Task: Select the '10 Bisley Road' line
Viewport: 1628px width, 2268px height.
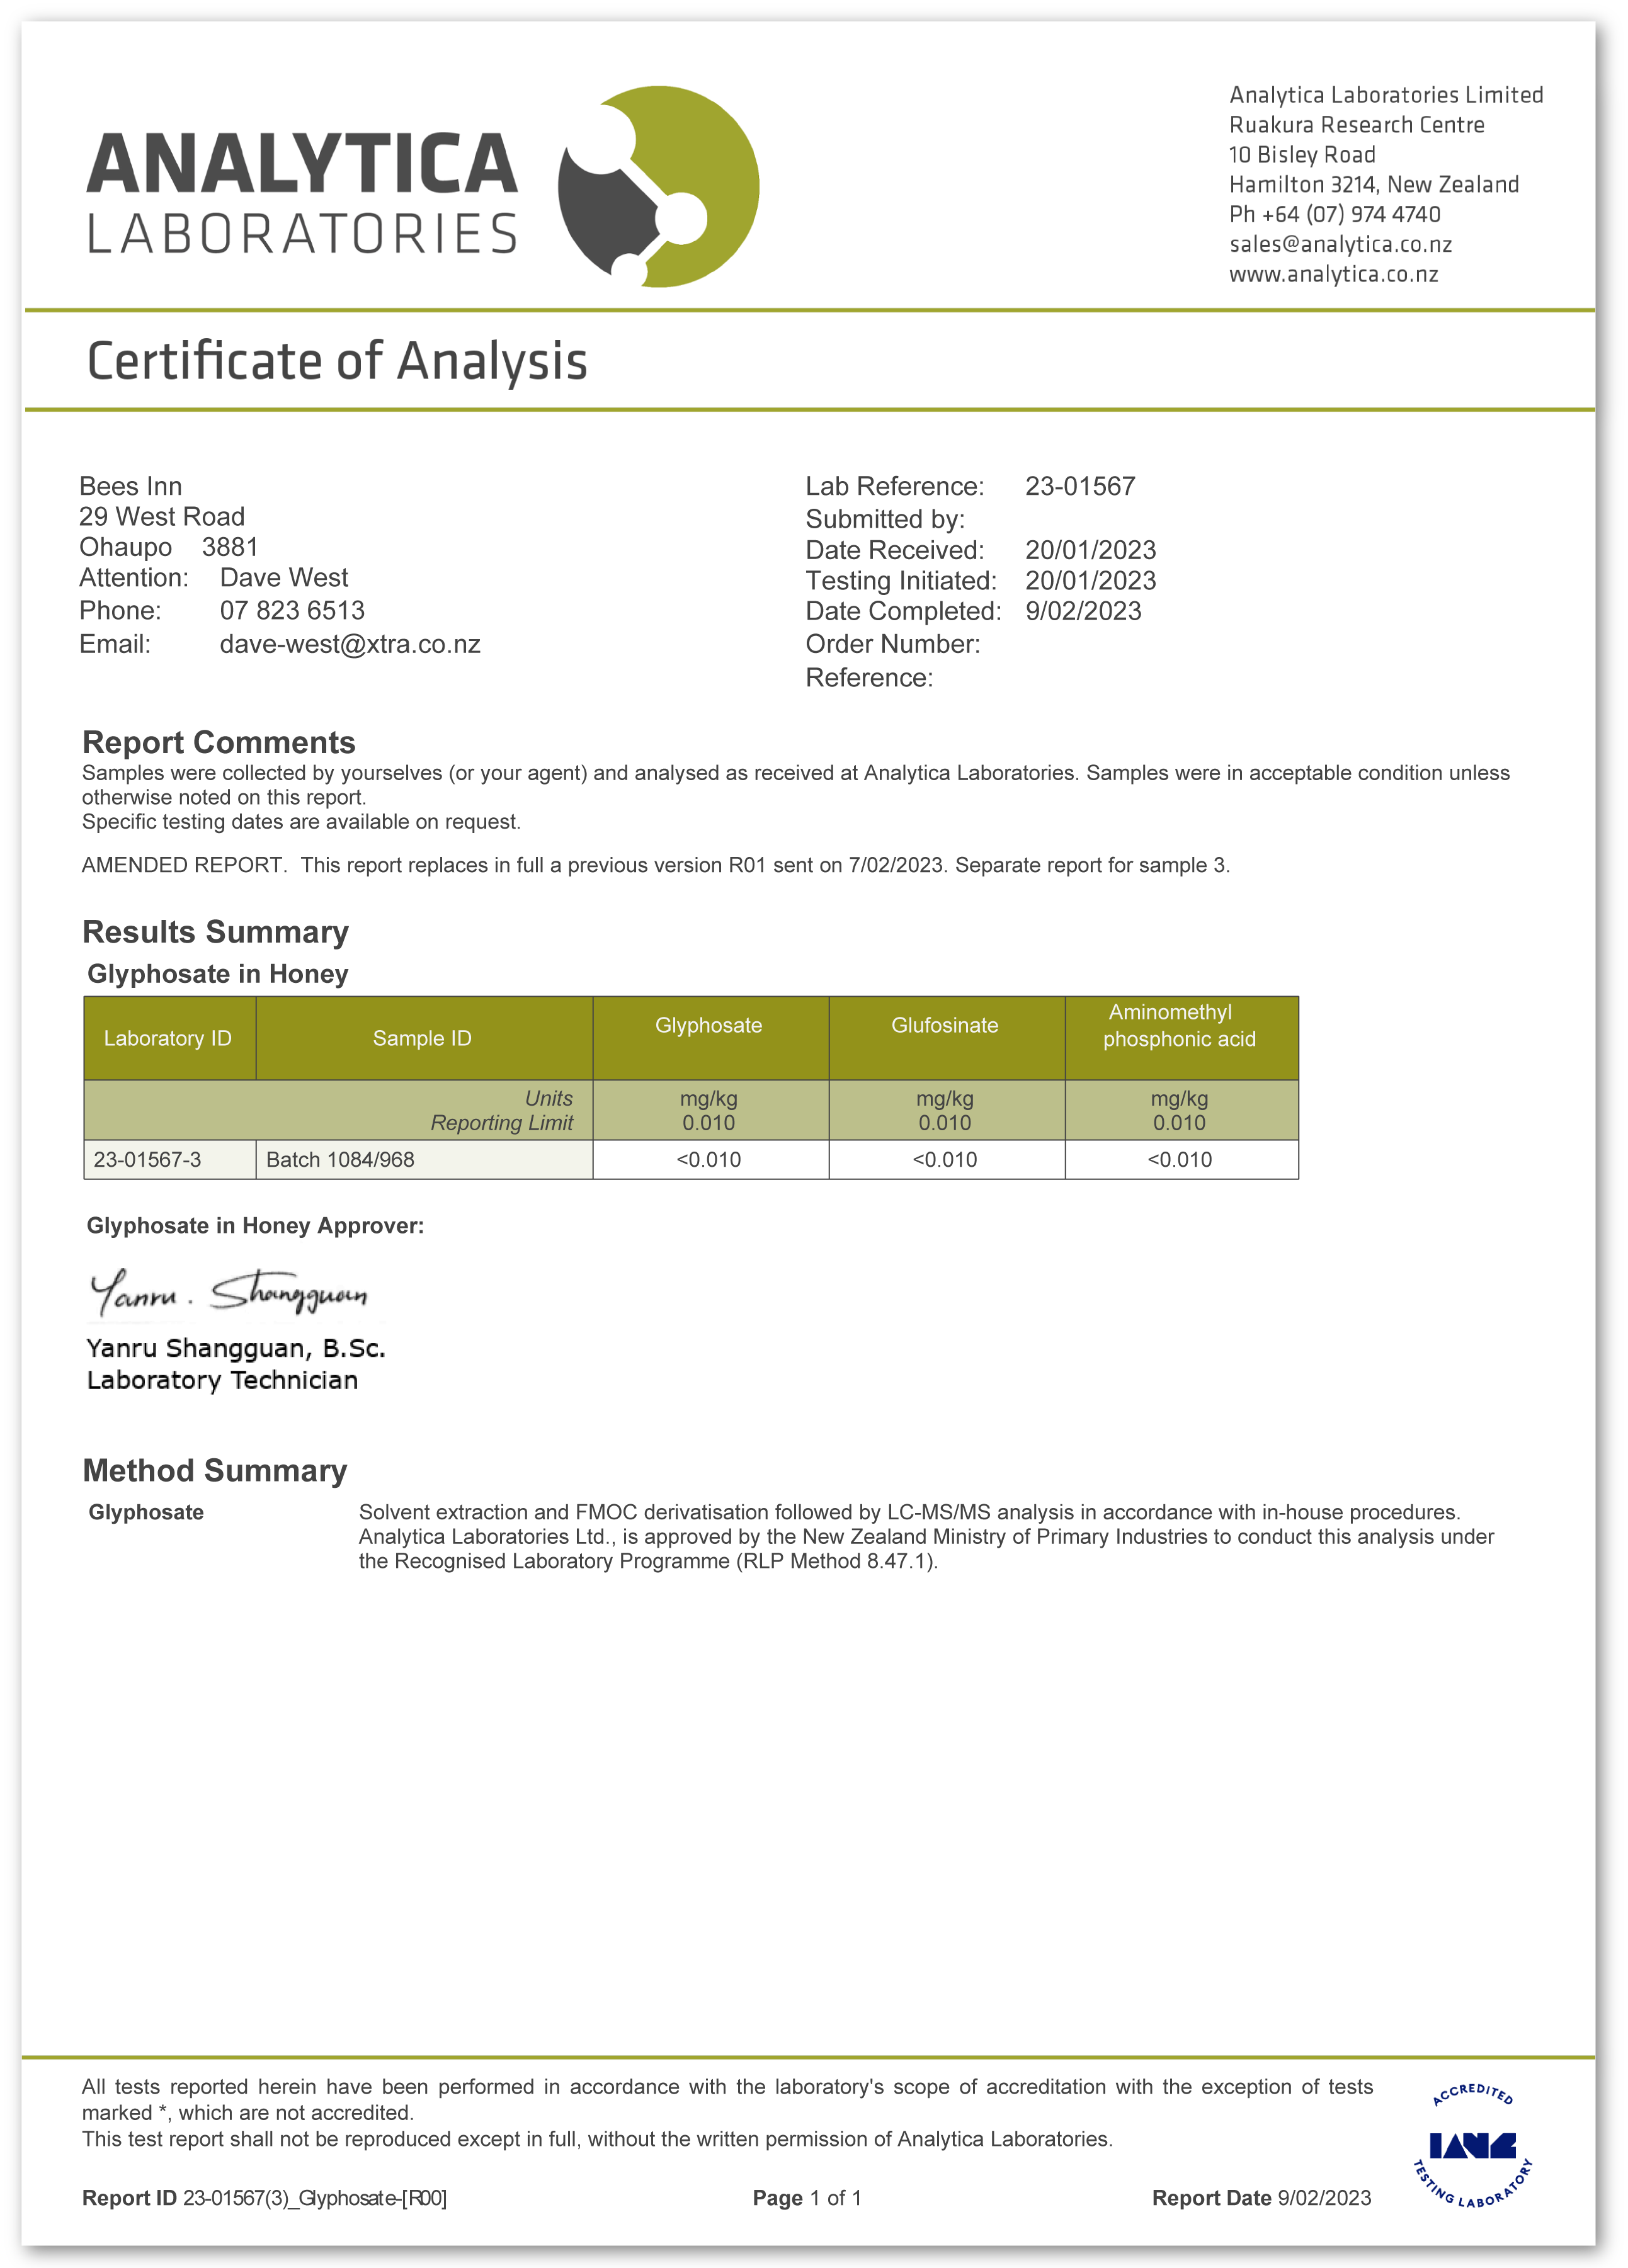Action: click(1302, 155)
